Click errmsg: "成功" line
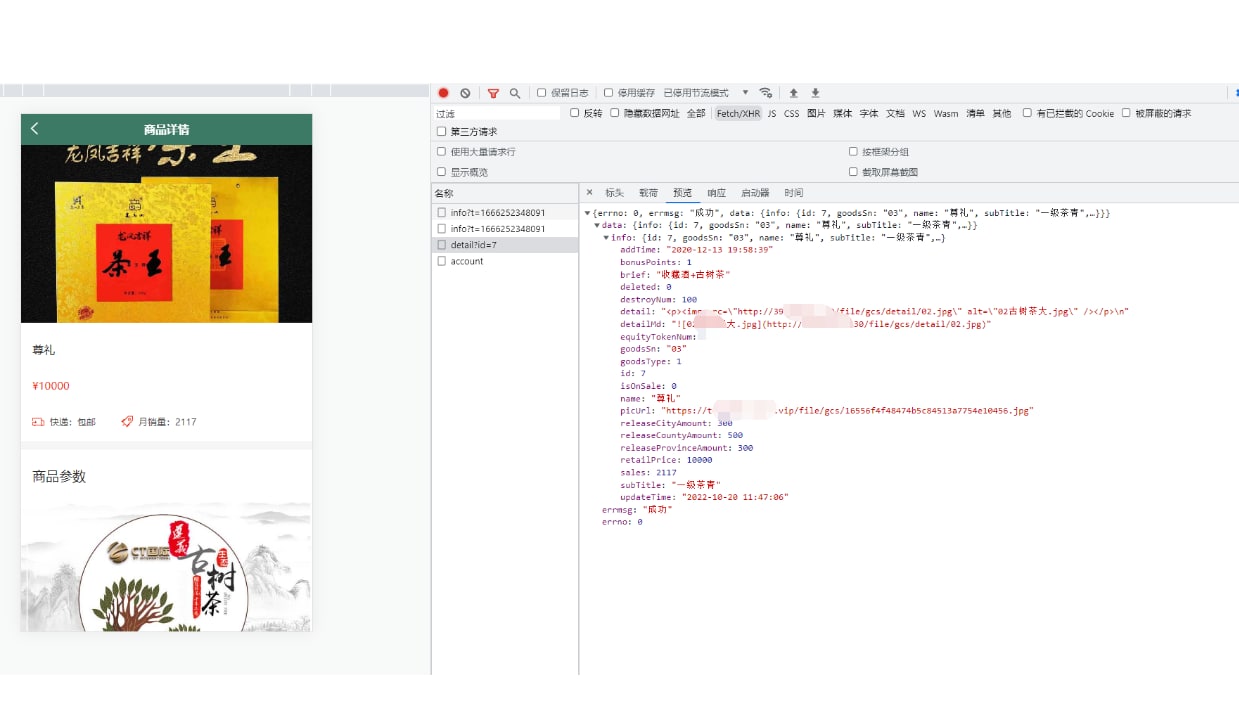 pyautogui.click(x=637, y=509)
